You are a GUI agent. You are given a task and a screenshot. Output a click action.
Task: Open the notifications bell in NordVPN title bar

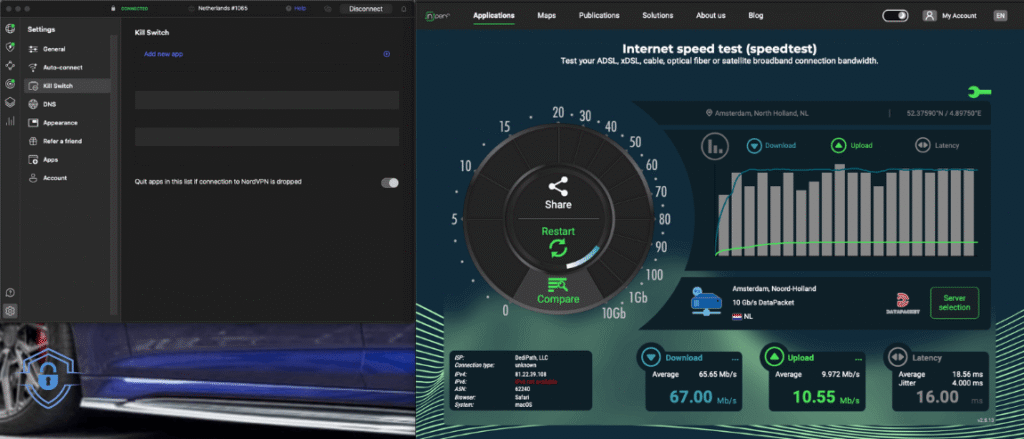click(404, 8)
